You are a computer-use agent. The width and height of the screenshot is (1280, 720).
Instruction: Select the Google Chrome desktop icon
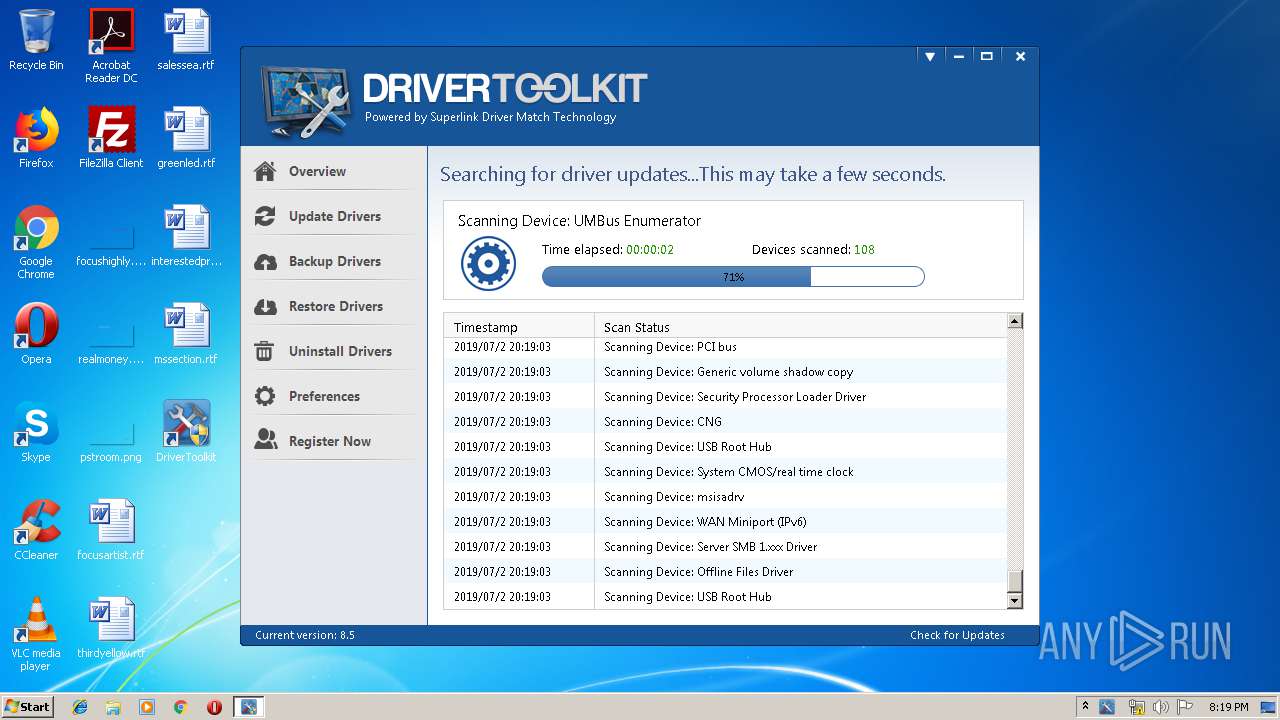[36, 242]
